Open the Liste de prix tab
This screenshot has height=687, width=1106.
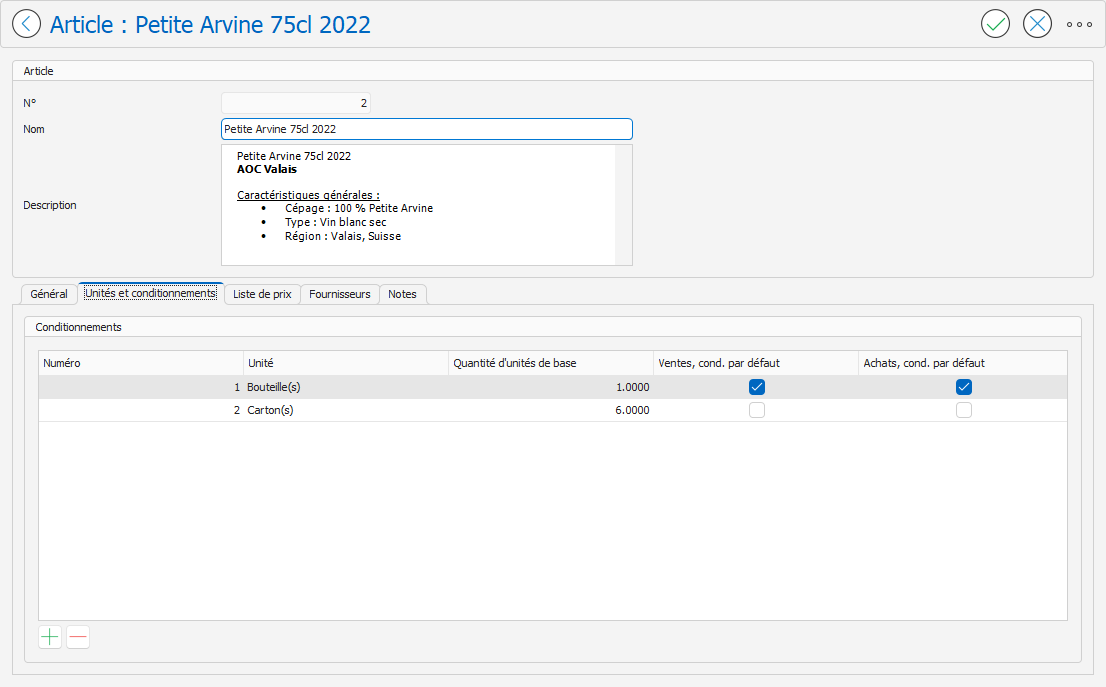[x=261, y=294]
